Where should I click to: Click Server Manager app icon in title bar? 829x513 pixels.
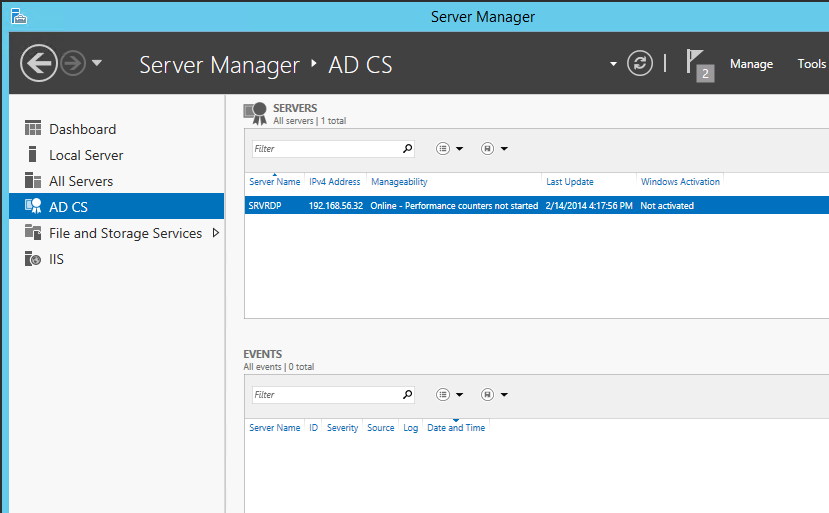pos(19,16)
